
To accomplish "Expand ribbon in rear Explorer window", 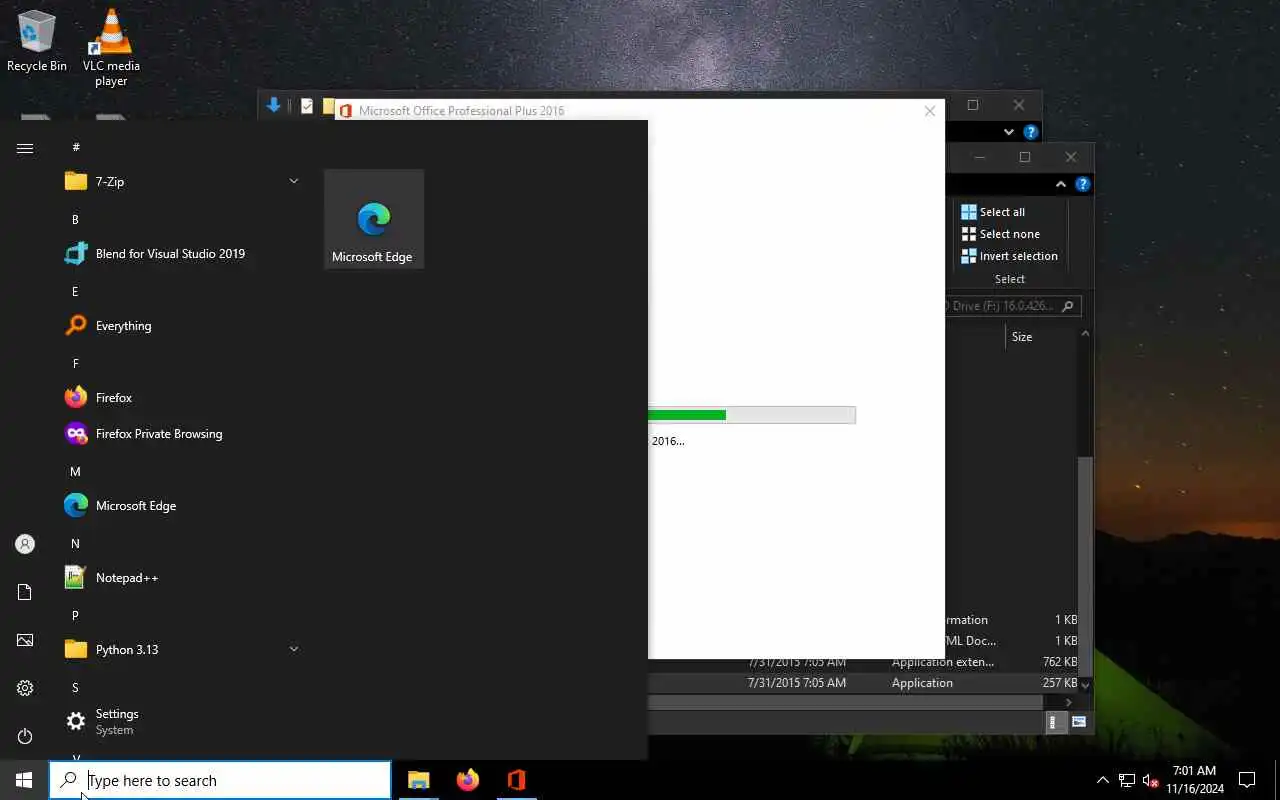I will [x=1009, y=132].
